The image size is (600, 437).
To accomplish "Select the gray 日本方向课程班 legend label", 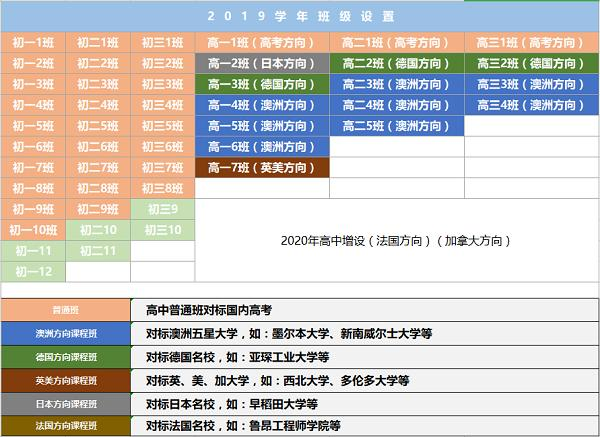I will (65, 403).
